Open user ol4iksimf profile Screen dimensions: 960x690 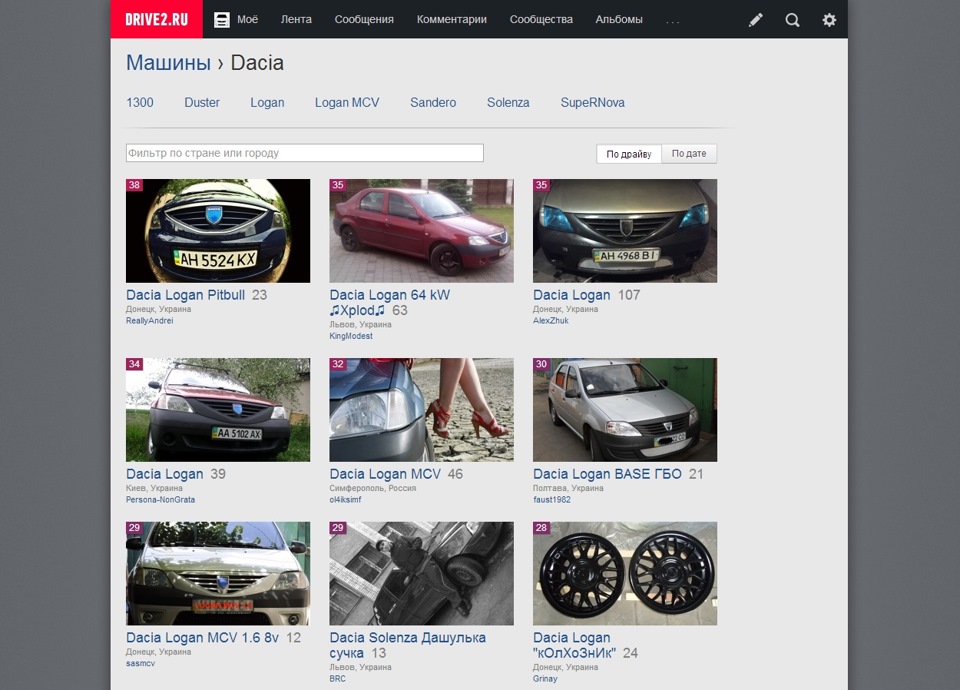pyautogui.click(x=345, y=500)
